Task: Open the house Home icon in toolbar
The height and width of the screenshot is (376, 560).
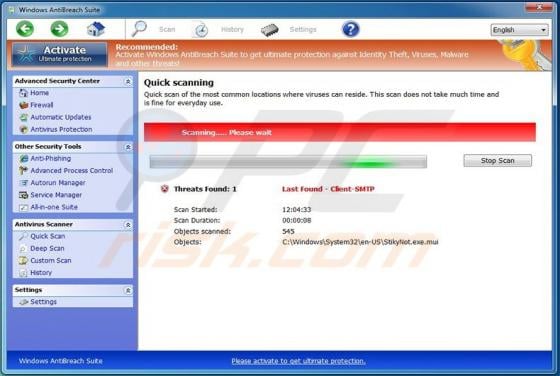Action: point(96,29)
